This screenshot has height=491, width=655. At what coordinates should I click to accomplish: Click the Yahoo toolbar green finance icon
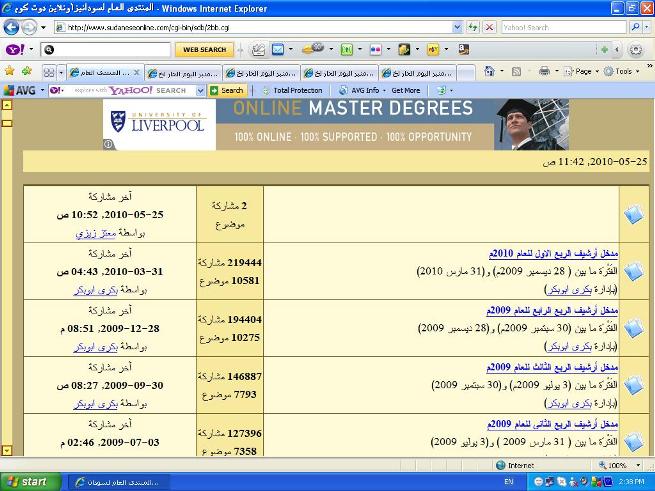pyautogui.click(x=347, y=50)
